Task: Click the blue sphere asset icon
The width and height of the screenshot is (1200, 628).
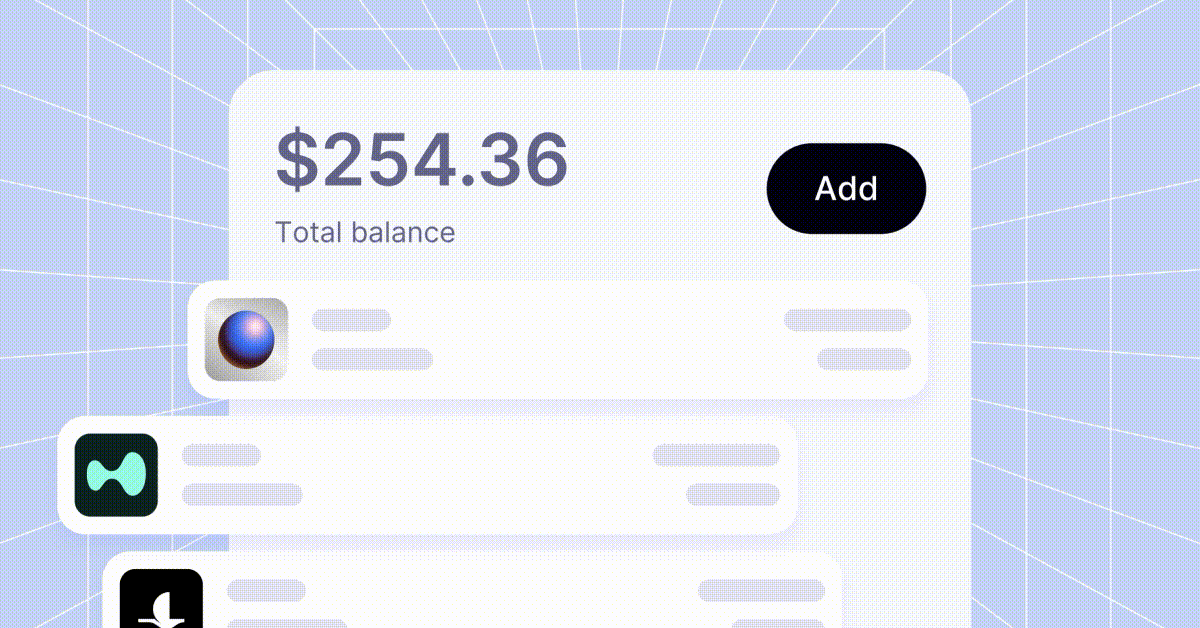Action: [246, 340]
